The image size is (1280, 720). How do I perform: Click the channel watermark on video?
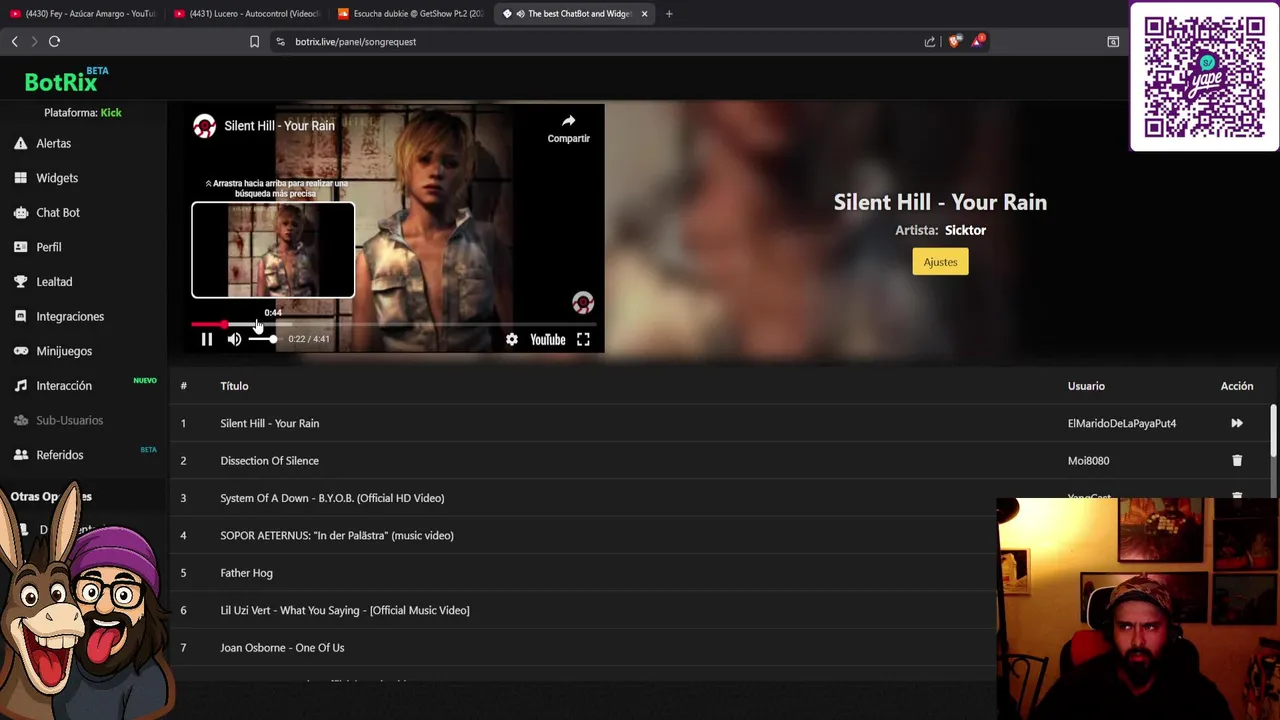point(583,302)
